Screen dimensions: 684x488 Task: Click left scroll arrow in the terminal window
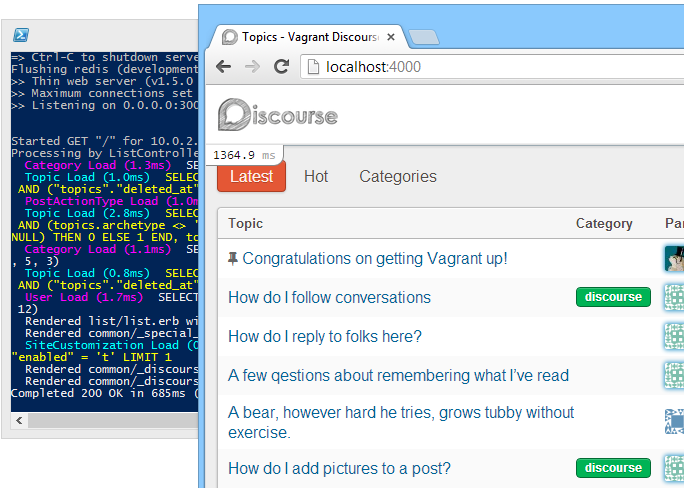(19, 420)
